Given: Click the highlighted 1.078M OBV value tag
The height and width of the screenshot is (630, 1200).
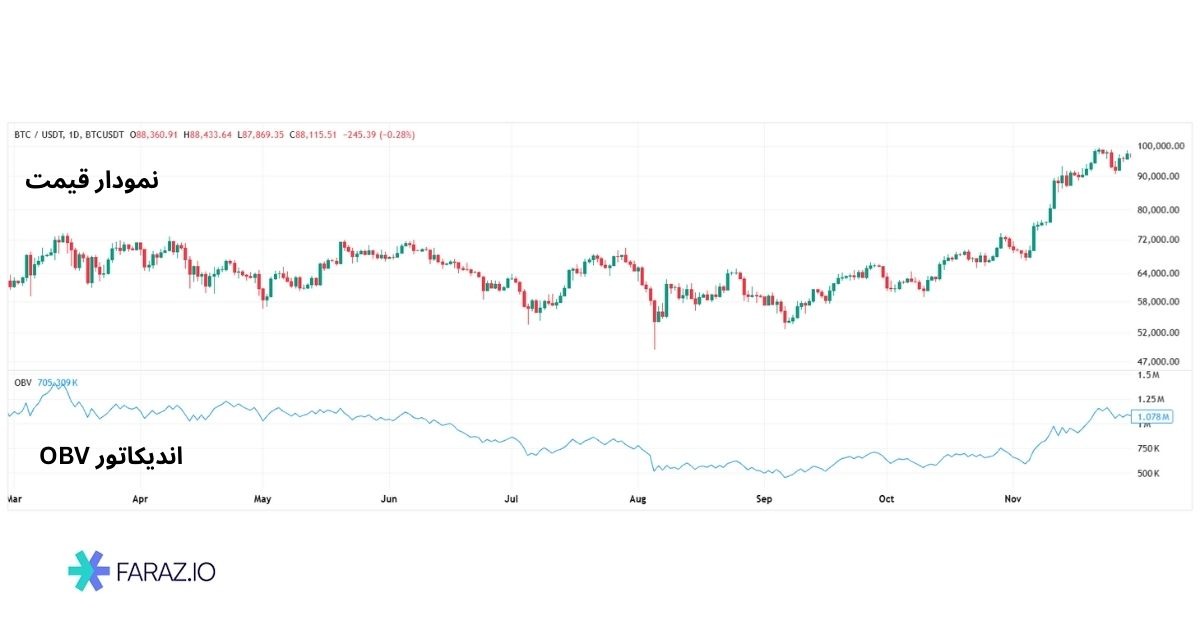Looking at the screenshot, I should click(1153, 416).
